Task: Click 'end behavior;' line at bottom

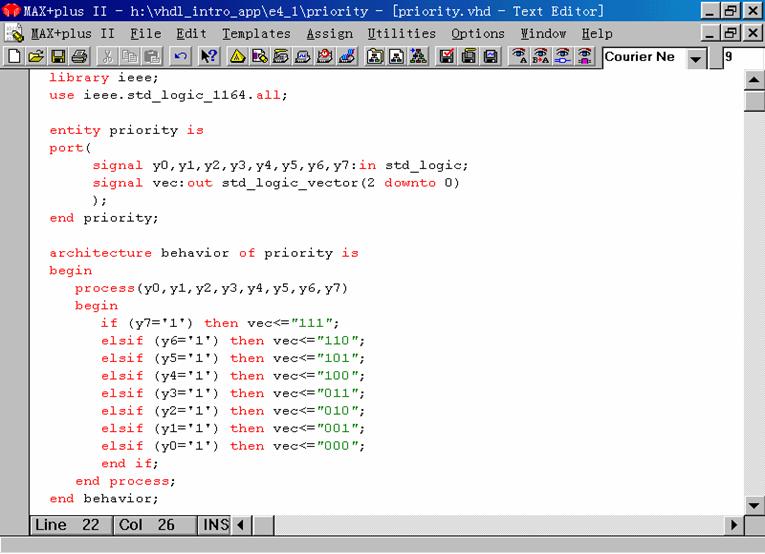Action: click(104, 499)
